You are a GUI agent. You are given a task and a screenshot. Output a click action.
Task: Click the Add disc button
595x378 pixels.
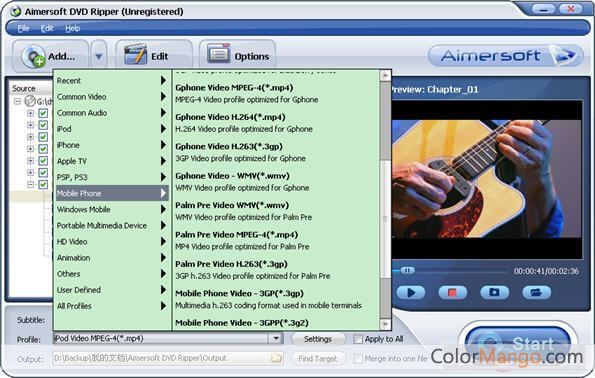pos(50,56)
